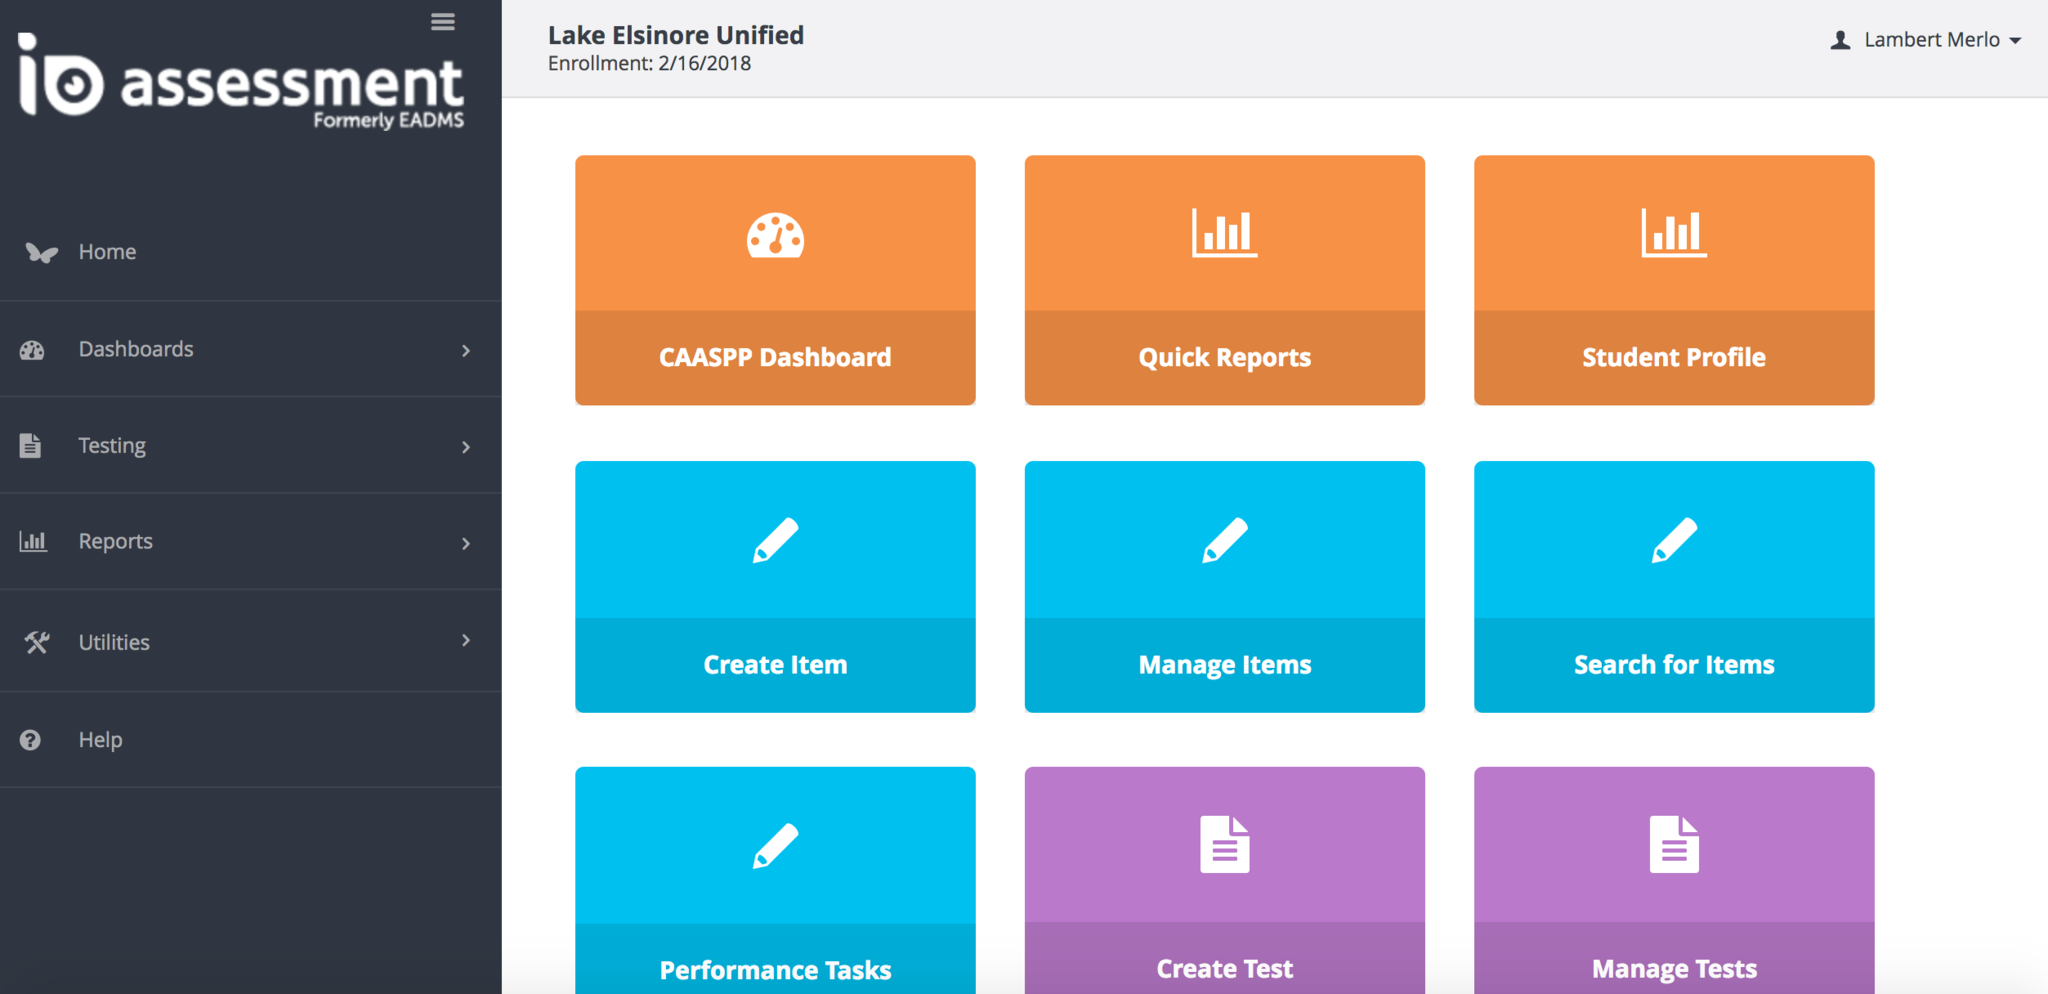Screen dimensions: 2048x994
Task: Click the bar chart icon on Quick Reports tile
Action: (1224, 233)
